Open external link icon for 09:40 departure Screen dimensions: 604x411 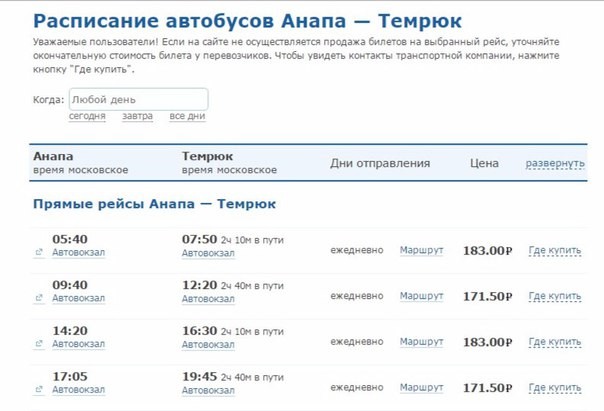click(39, 298)
